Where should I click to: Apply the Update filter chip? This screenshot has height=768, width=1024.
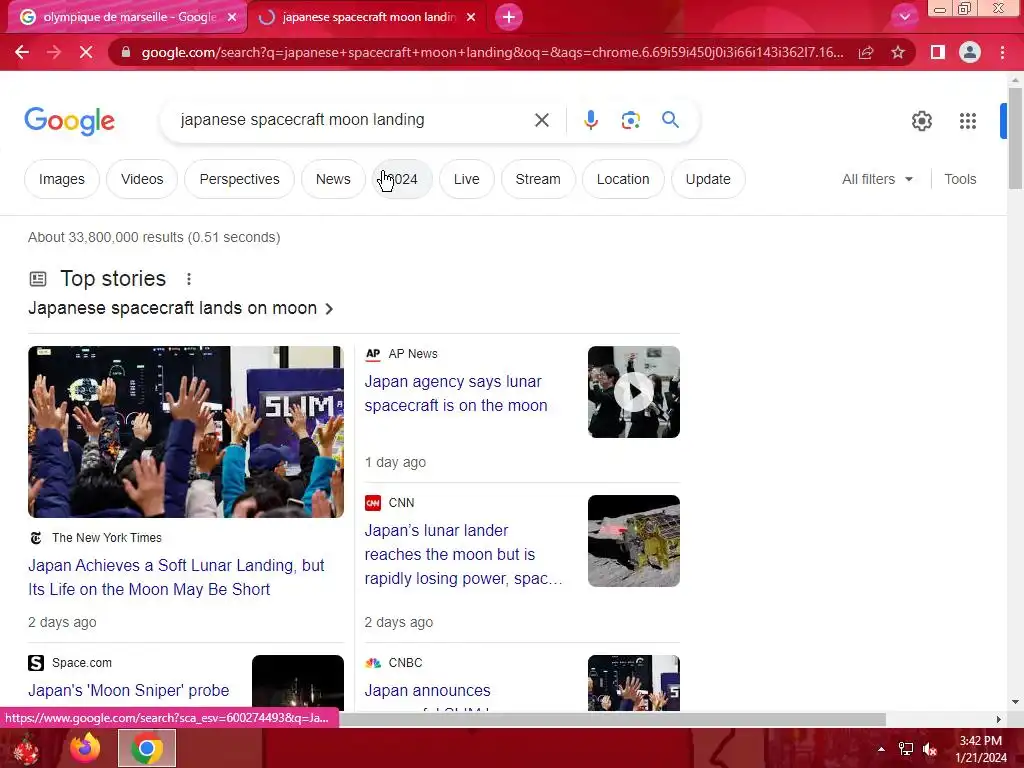[x=708, y=179]
